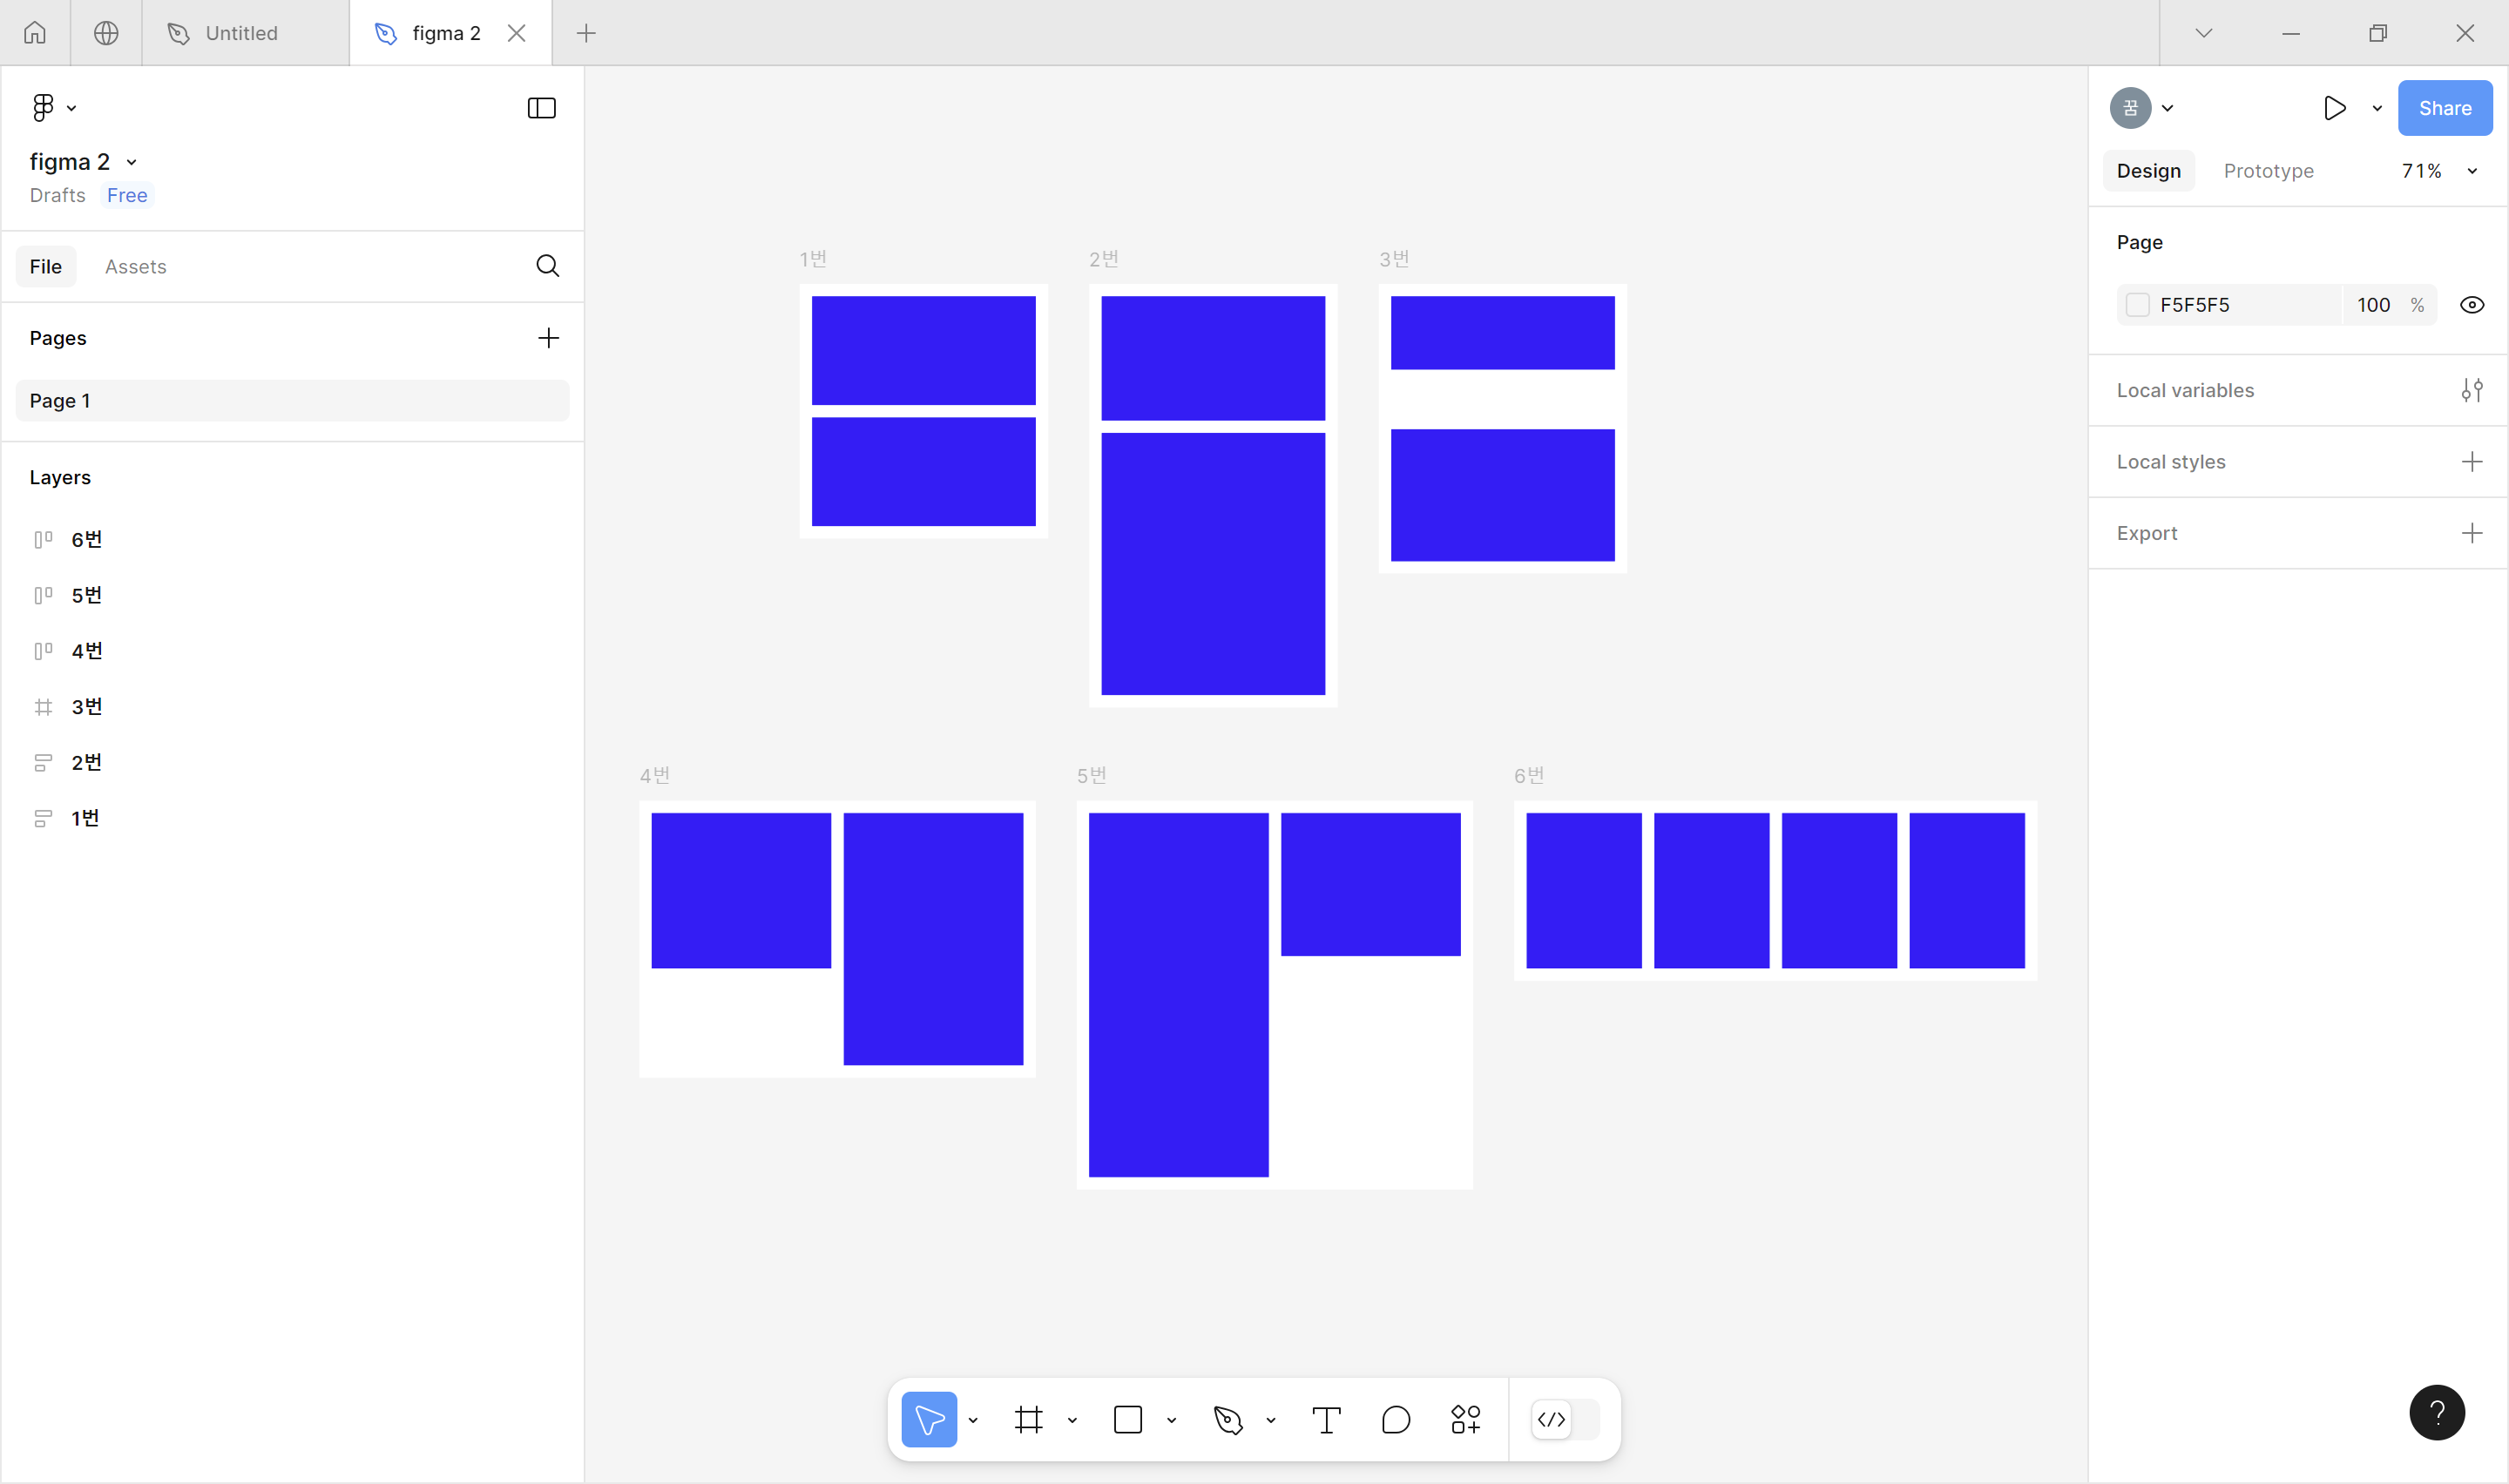Image resolution: width=2509 pixels, height=1484 pixels.
Task: Click the Free plan badge
Action: pyautogui.click(x=127, y=195)
